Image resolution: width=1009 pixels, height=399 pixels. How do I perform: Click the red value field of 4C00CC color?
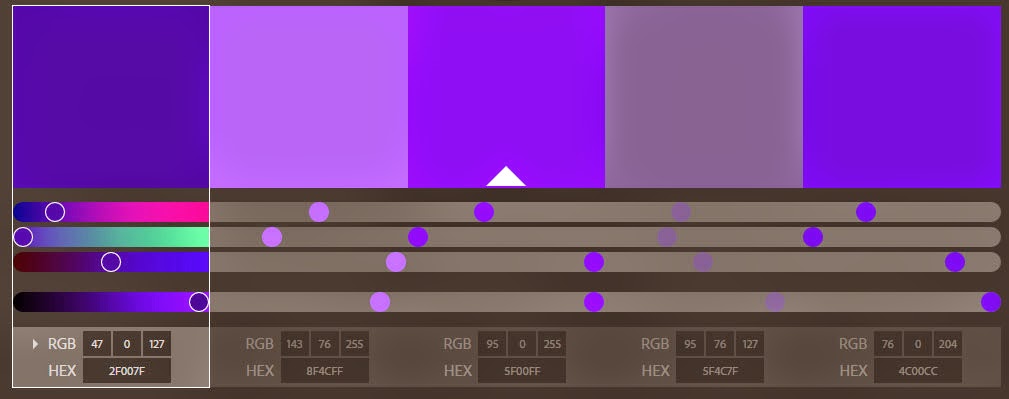click(x=888, y=344)
